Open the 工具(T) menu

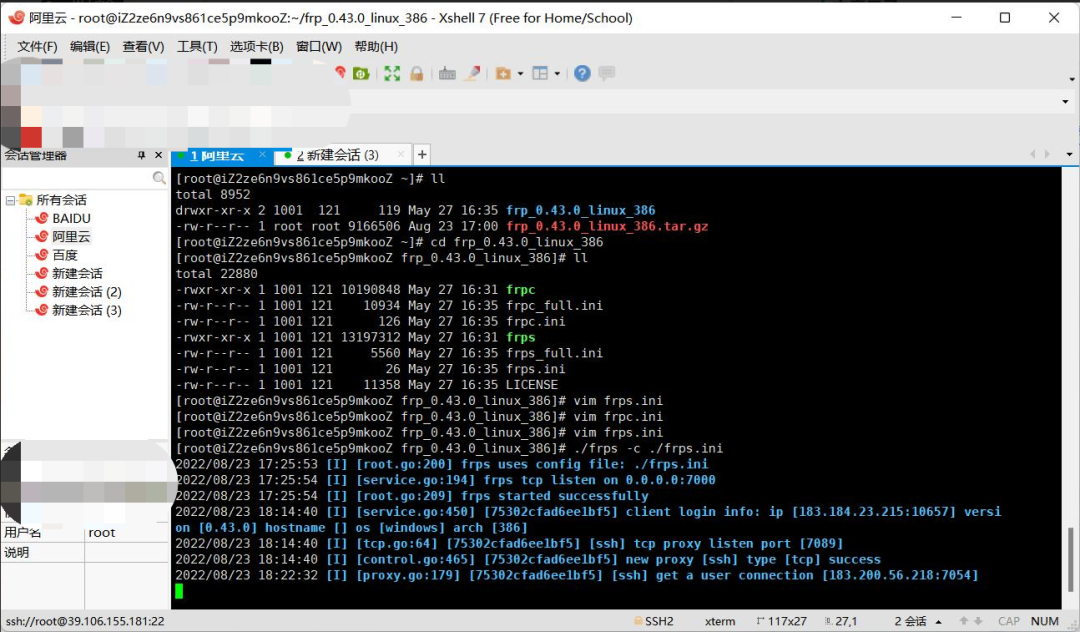pyautogui.click(x=197, y=46)
